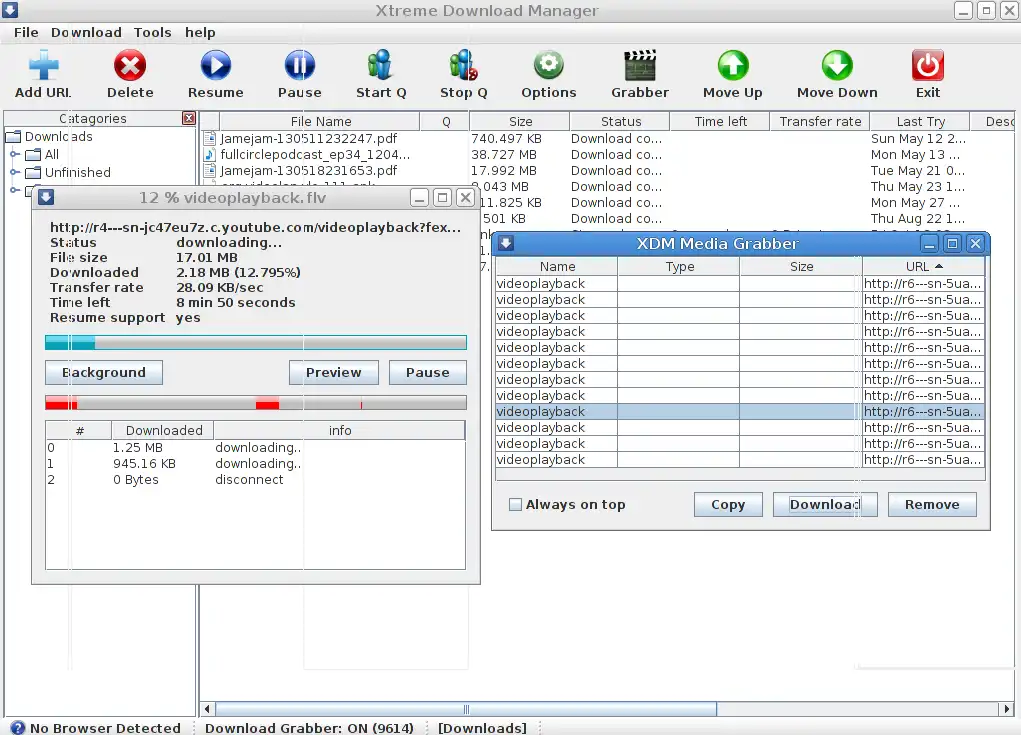Select the first videoplayback row in Grabber

(740, 284)
